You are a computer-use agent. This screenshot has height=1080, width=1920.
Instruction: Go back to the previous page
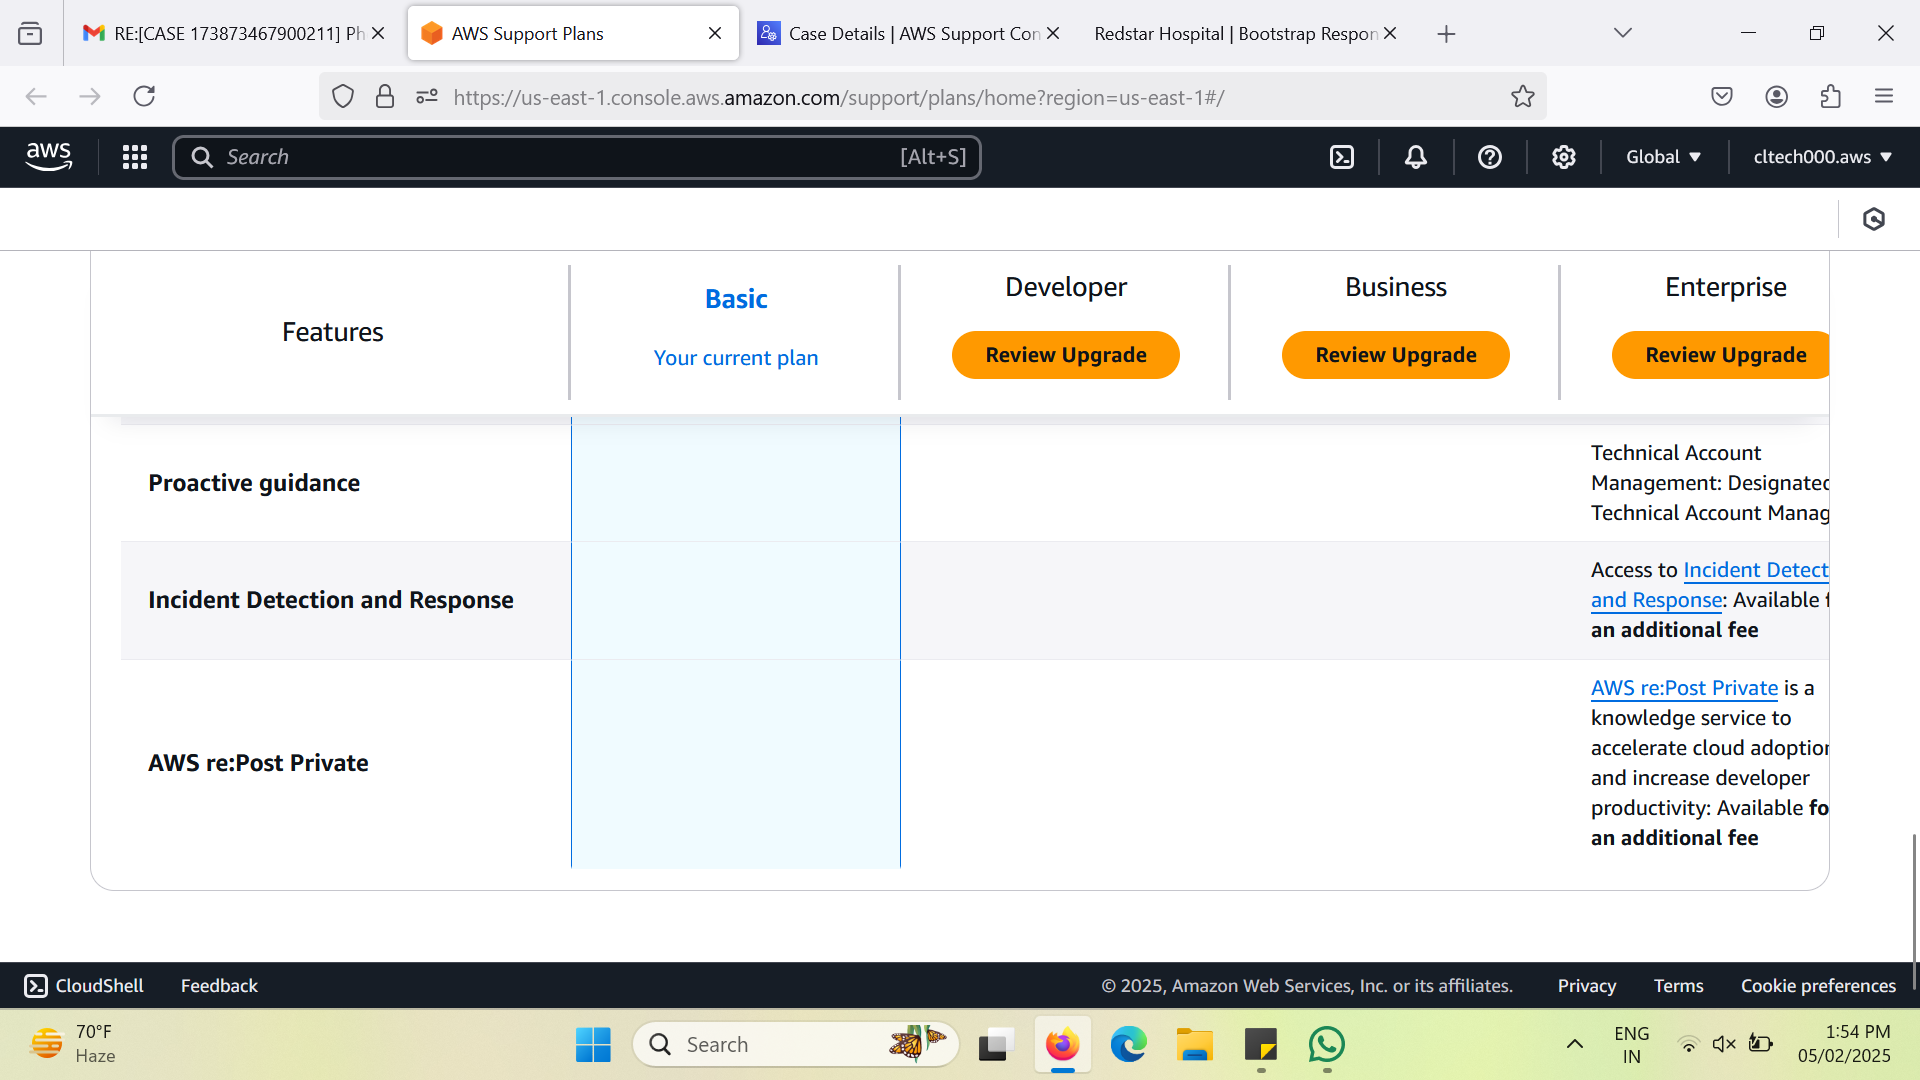pyautogui.click(x=36, y=96)
